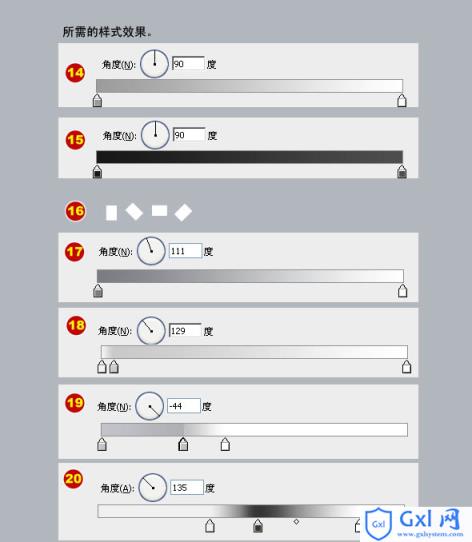The image size is (472, 542).
Task: Select the gray left color stop in step 14
Action: pos(98,100)
